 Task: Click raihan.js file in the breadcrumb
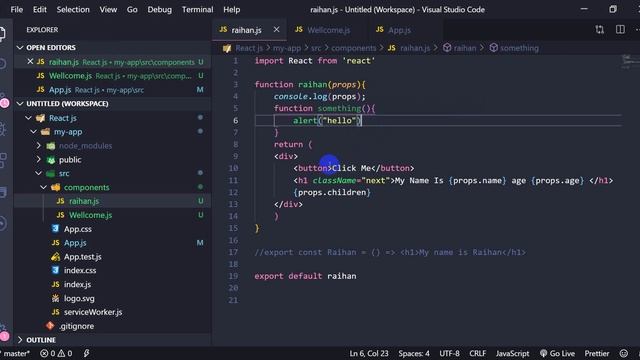click(x=409, y=48)
